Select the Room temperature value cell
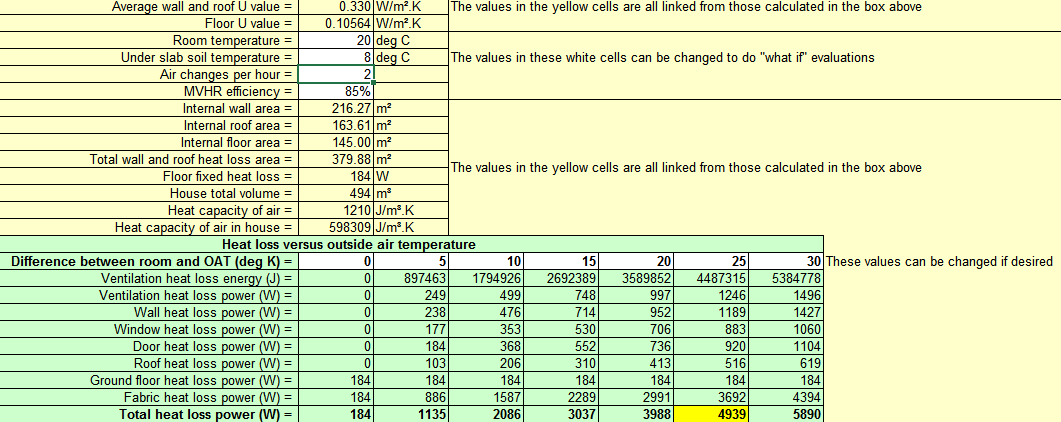1061x422 pixels. (336, 41)
